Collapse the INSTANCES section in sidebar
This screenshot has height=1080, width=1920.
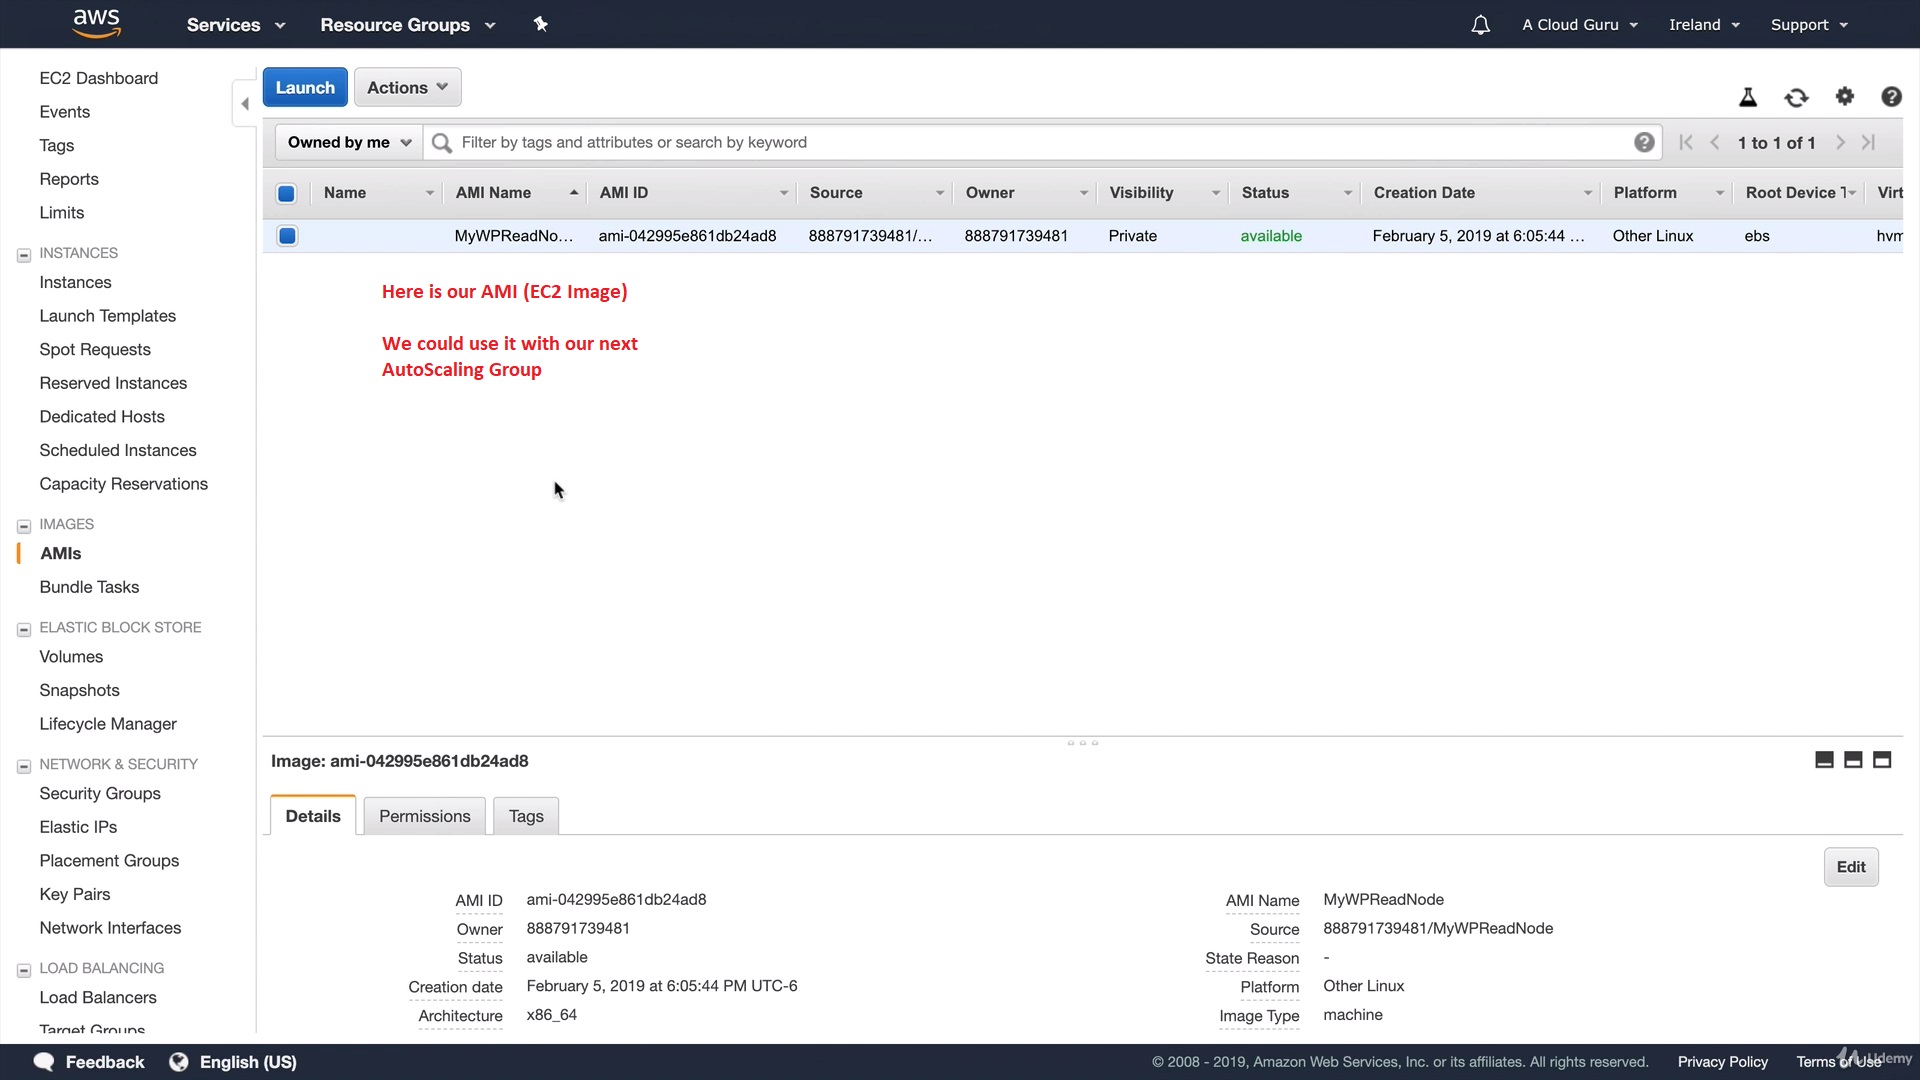[24, 254]
